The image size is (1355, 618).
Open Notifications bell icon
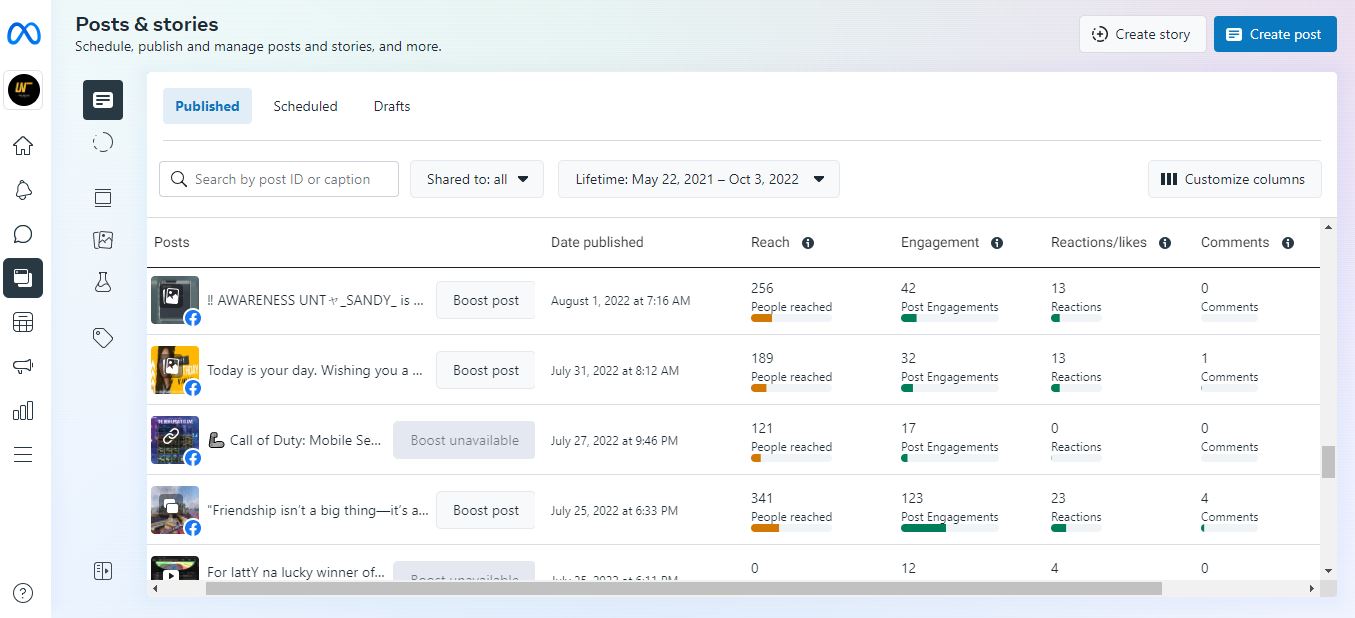click(23, 190)
